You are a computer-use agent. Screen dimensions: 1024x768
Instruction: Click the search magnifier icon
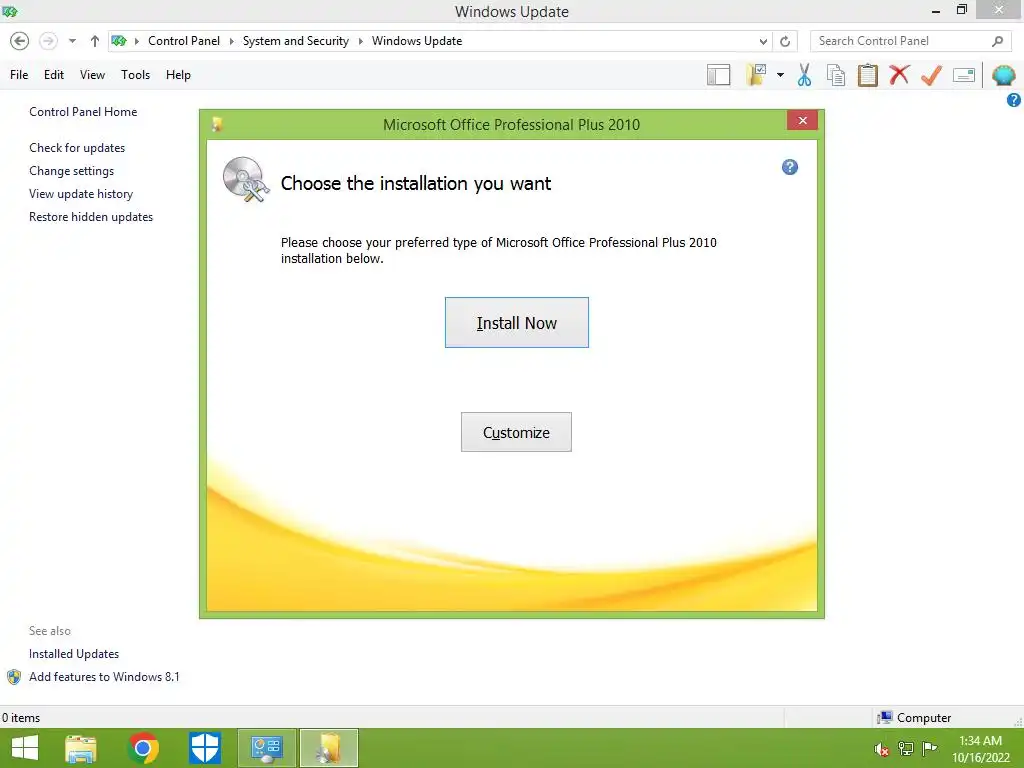997,41
